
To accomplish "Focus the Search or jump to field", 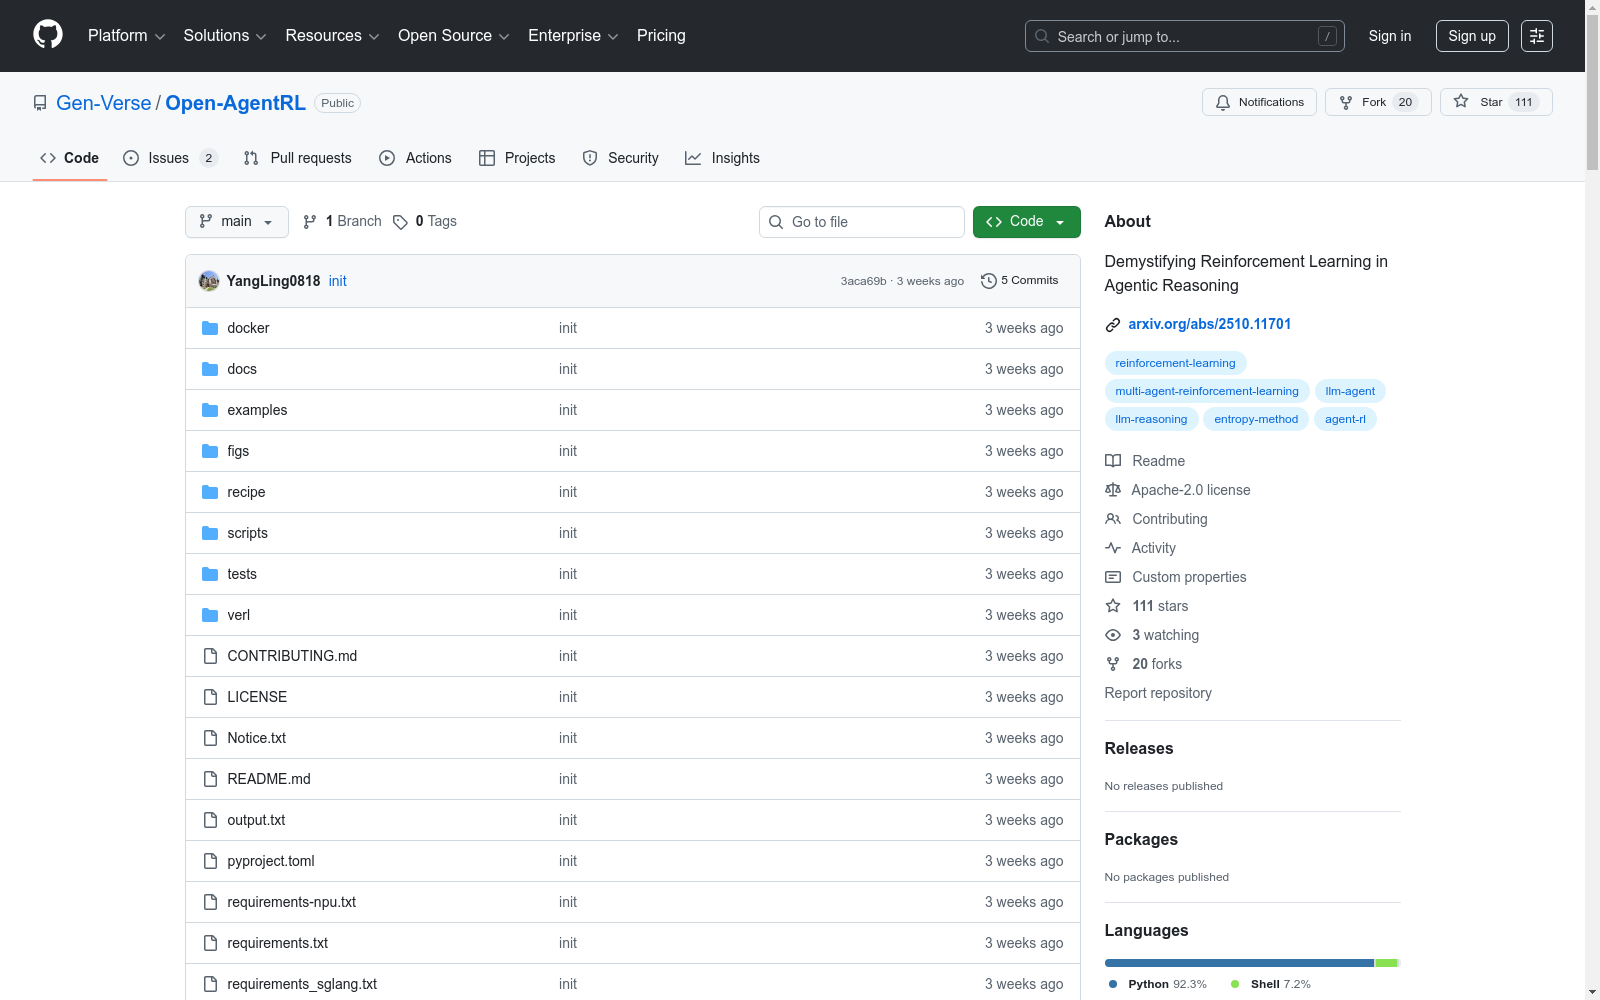I will 1185,36.
